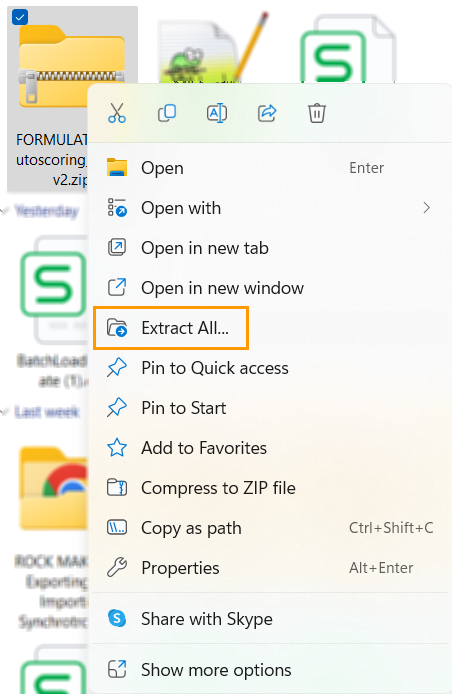Click the Share arrow icon
This screenshot has height=694, width=452.
click(267, 113)
